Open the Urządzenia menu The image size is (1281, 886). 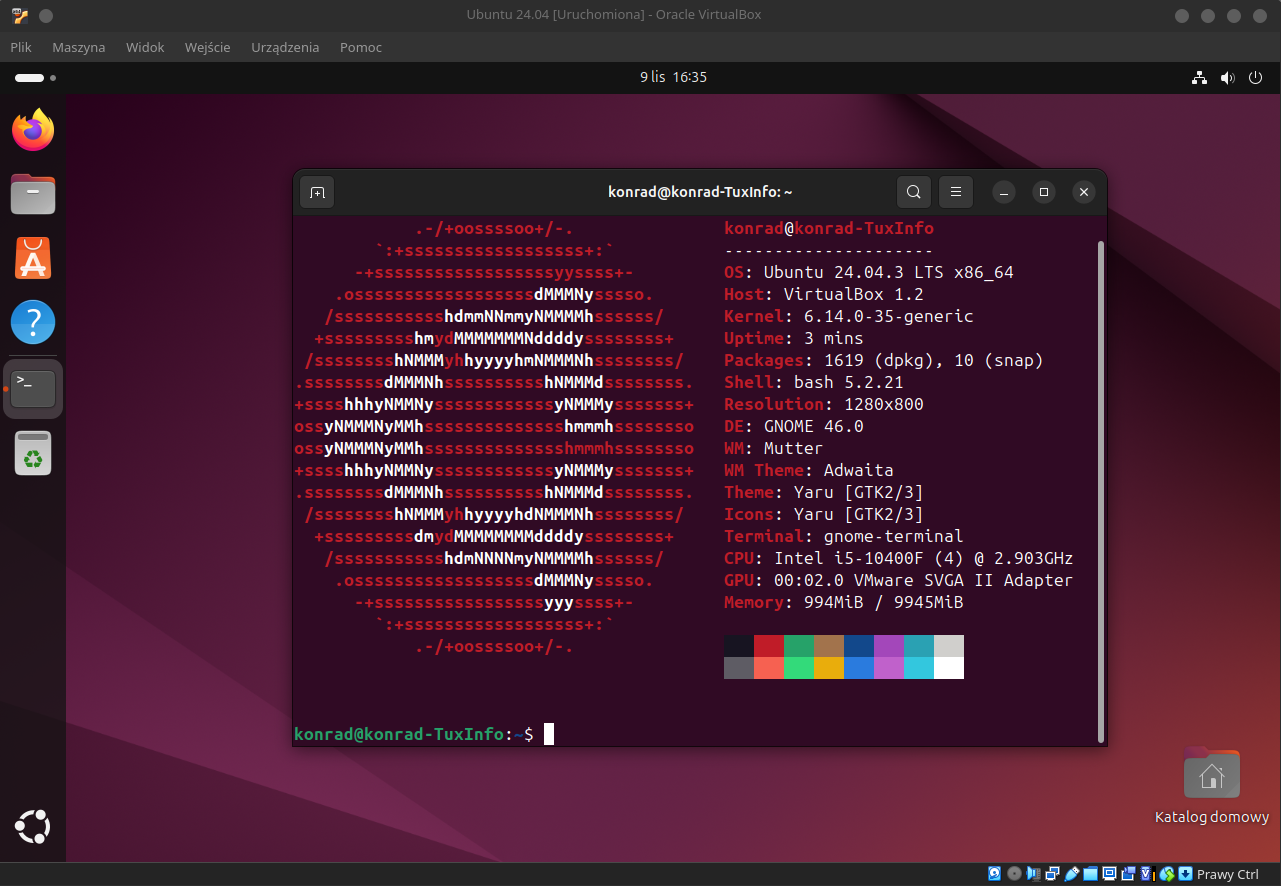tap(285, 47)
